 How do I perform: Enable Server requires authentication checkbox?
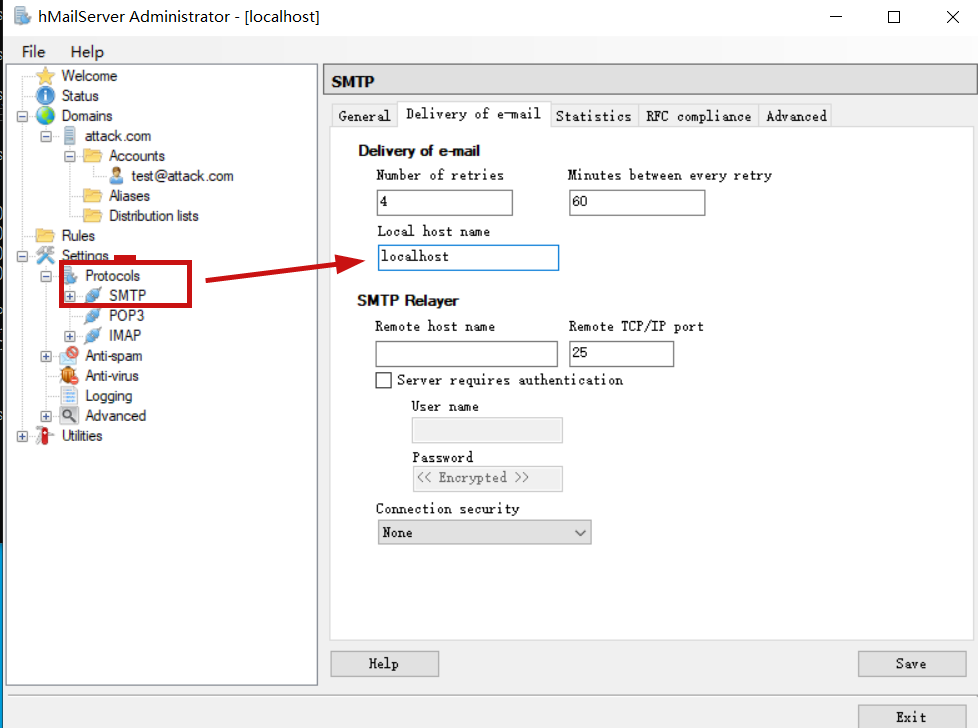click(x=383, y=380)
